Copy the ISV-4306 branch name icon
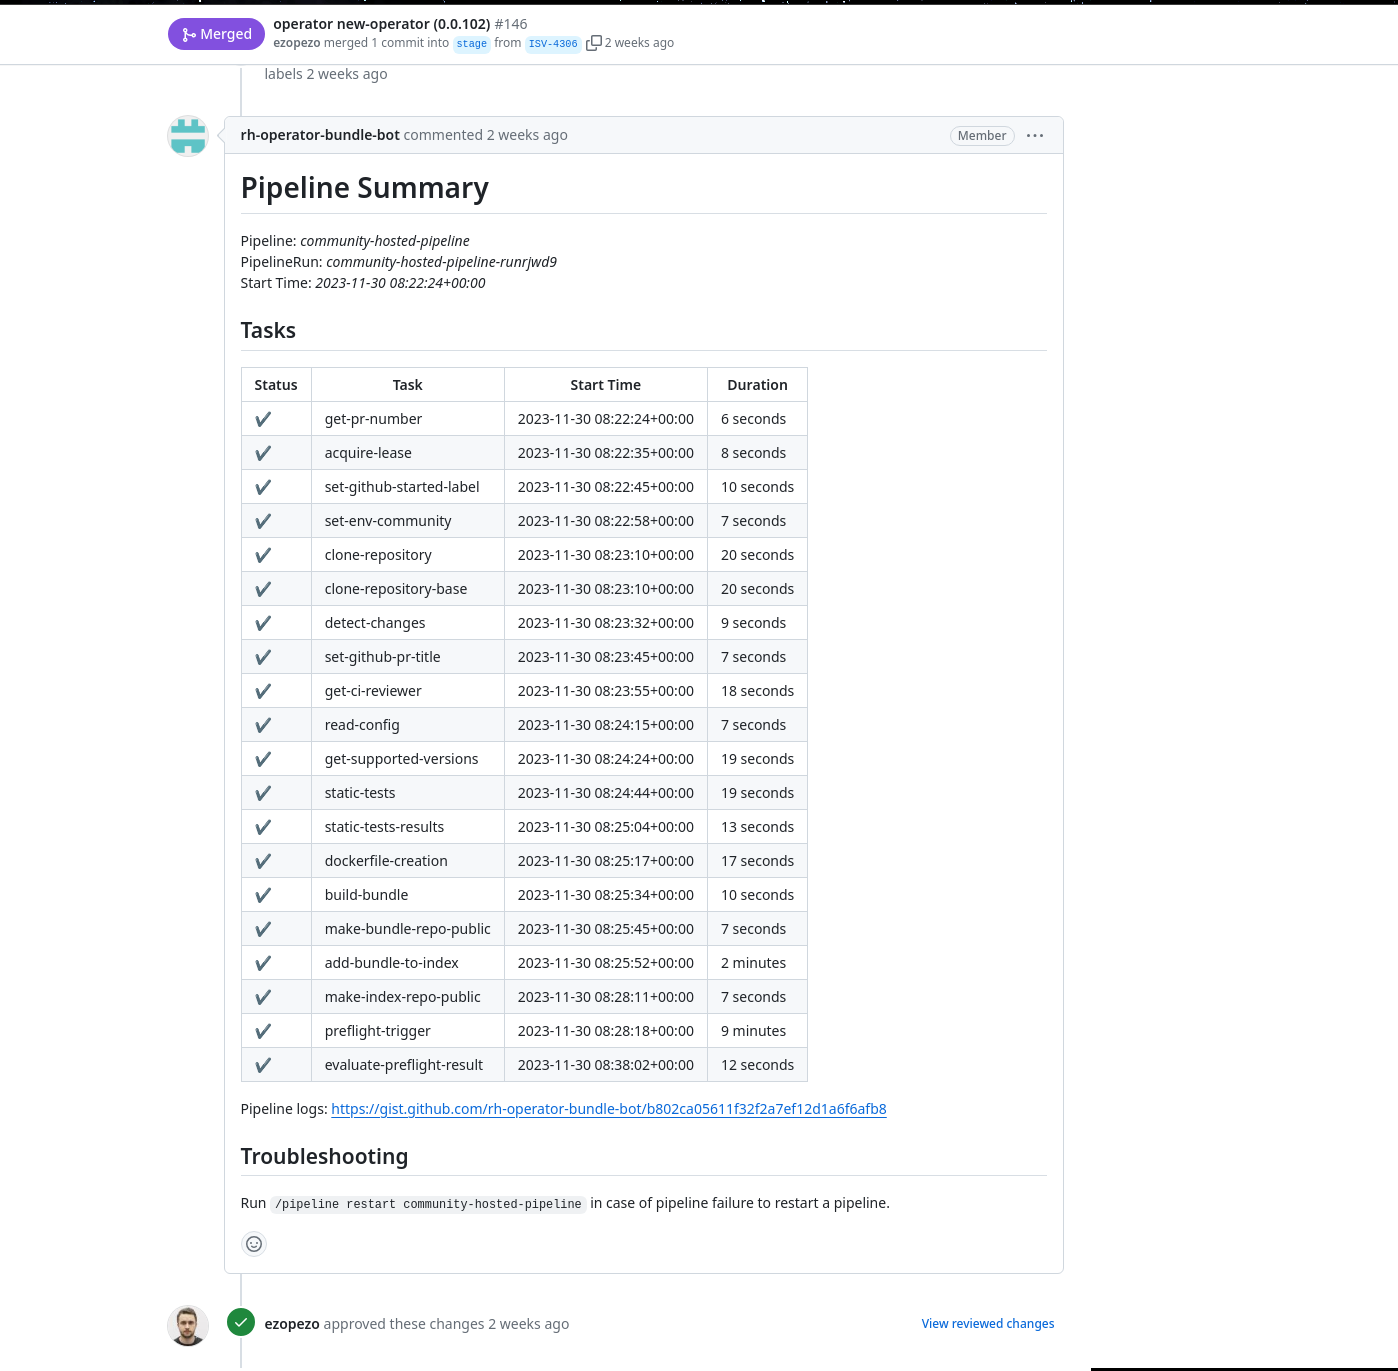 click(593, 43)
